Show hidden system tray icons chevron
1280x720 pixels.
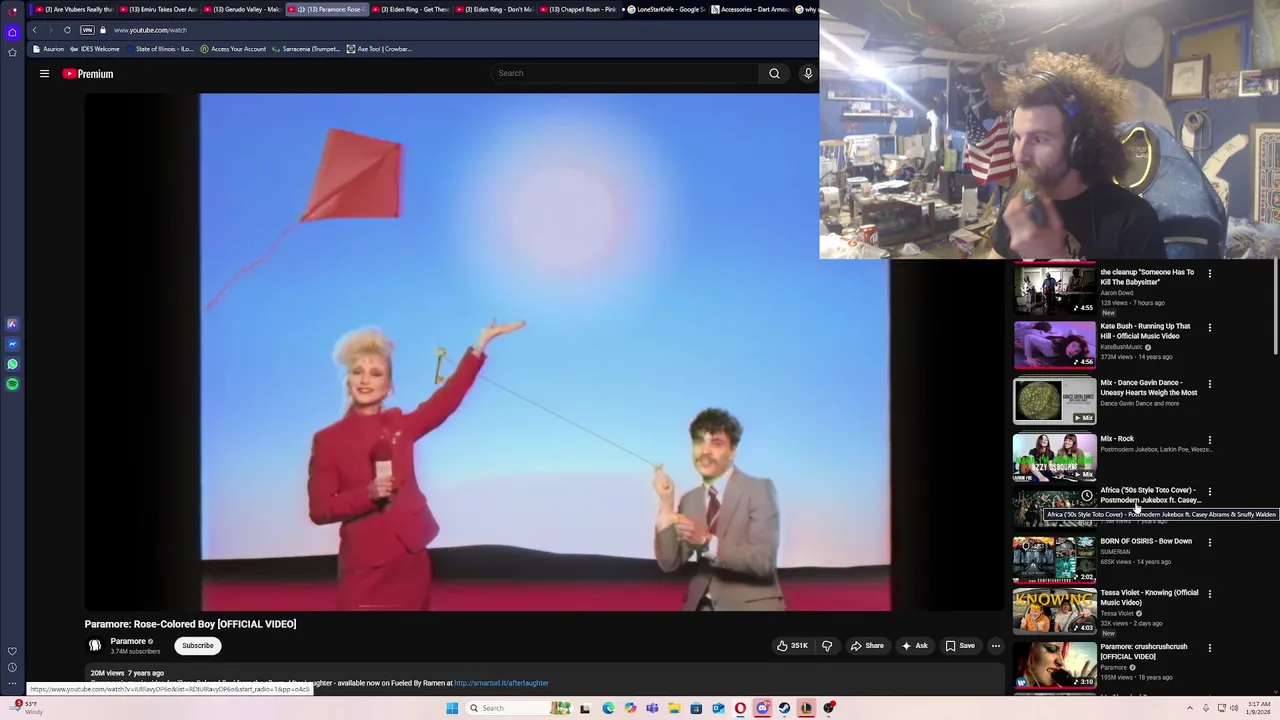(x=1192, y=708)
